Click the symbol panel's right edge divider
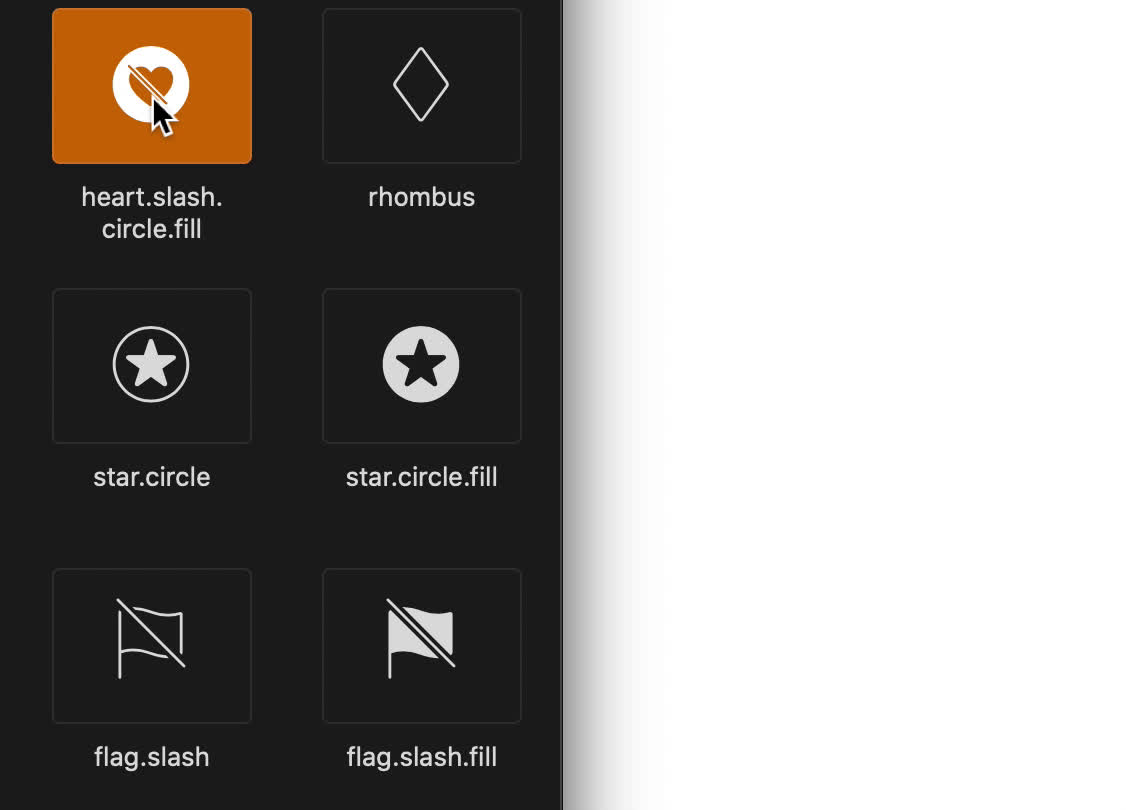1126x810 pixels. [x=562, y=405]
